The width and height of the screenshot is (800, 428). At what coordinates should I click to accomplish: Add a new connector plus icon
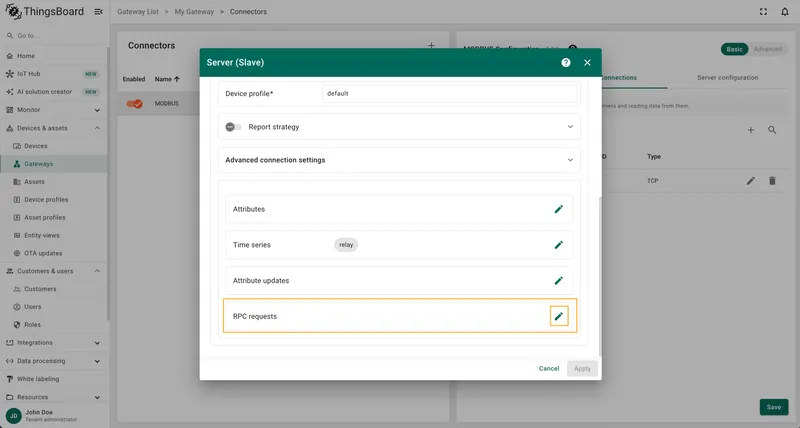click(x=431, y=45)
